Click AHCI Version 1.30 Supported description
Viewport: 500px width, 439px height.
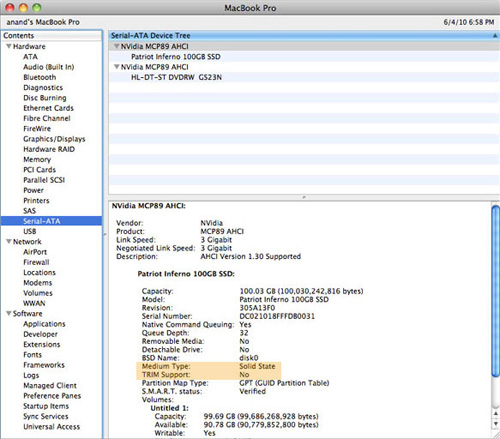pos(250,257)
